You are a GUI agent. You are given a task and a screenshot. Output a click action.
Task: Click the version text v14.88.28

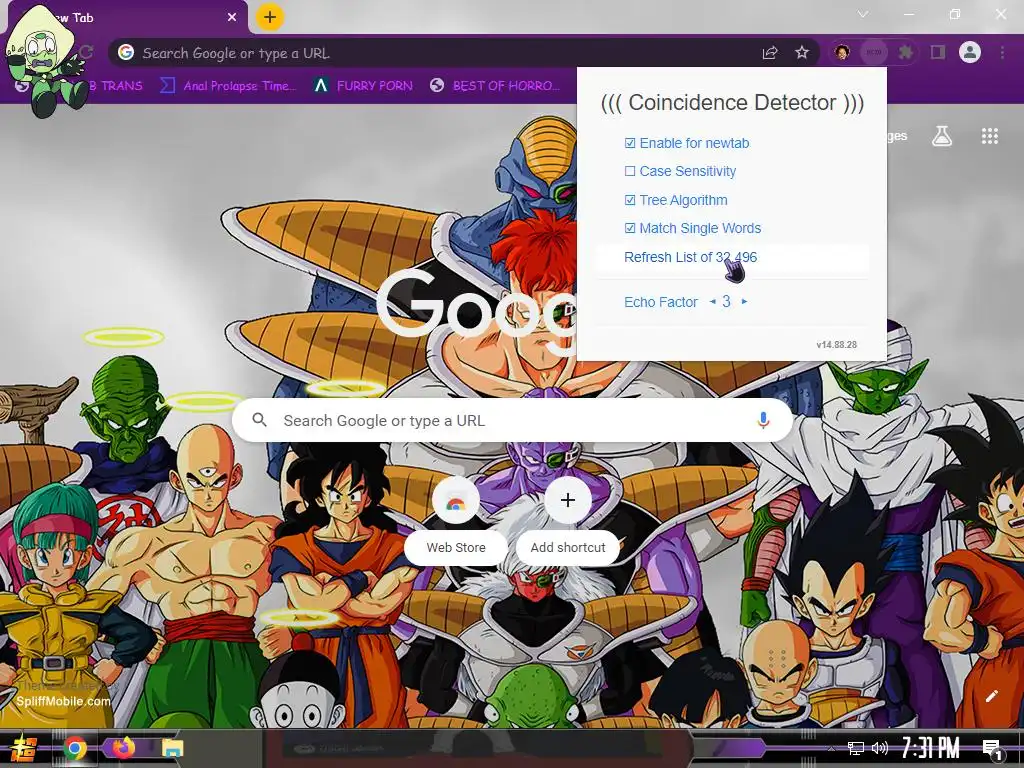[x=837, y=345]
